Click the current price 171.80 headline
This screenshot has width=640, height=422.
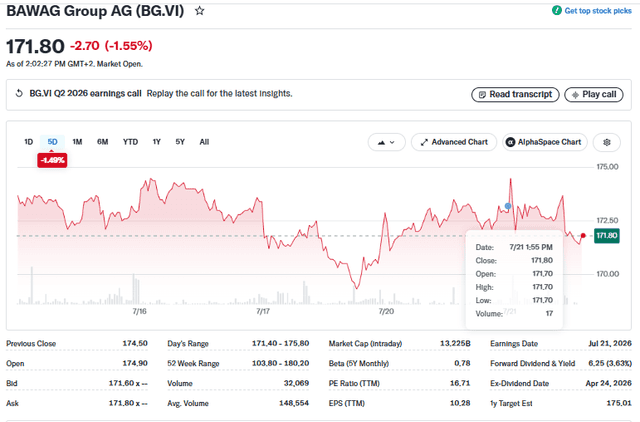tap(35, 46)
